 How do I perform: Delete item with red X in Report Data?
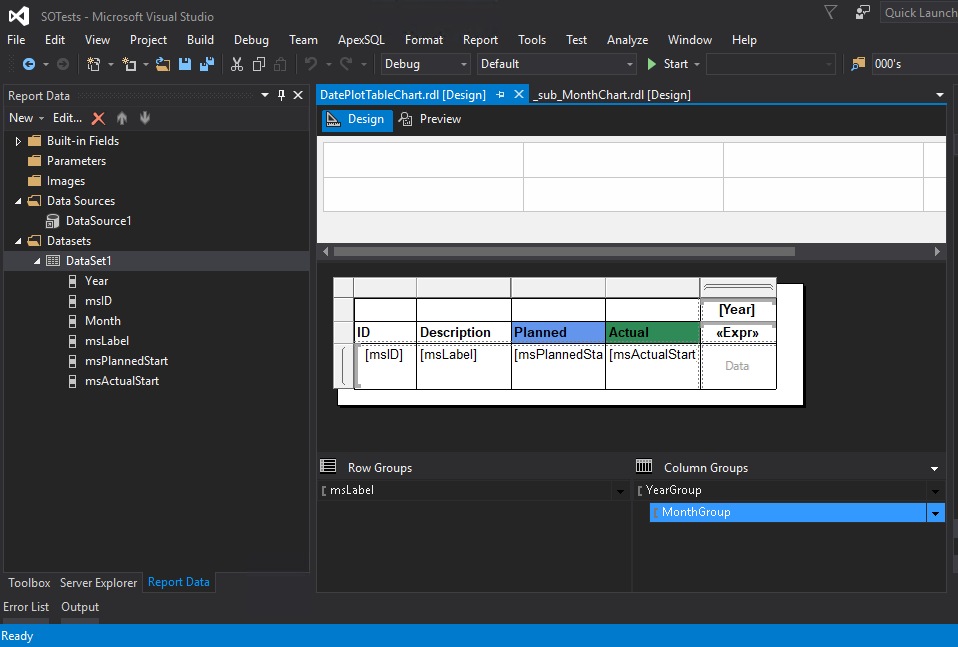coord(98,118)
